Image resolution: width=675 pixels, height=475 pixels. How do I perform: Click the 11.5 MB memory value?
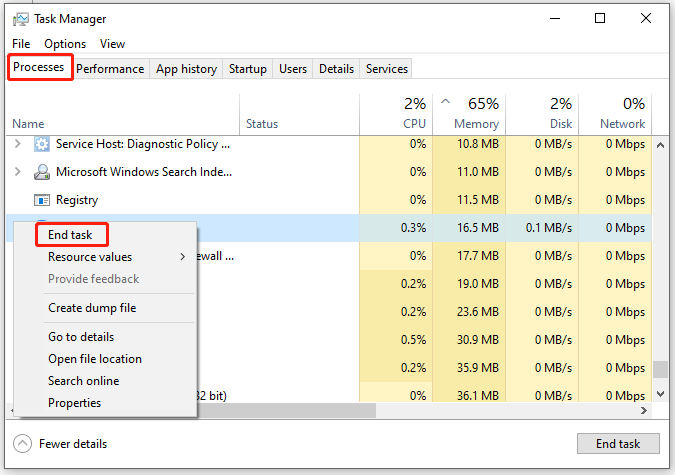tap(477, 199)
